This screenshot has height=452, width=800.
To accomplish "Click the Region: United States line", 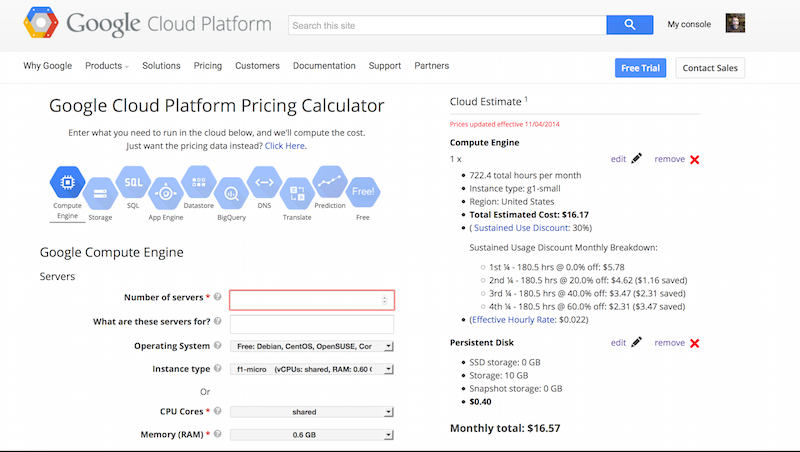I will coord(511,201).
